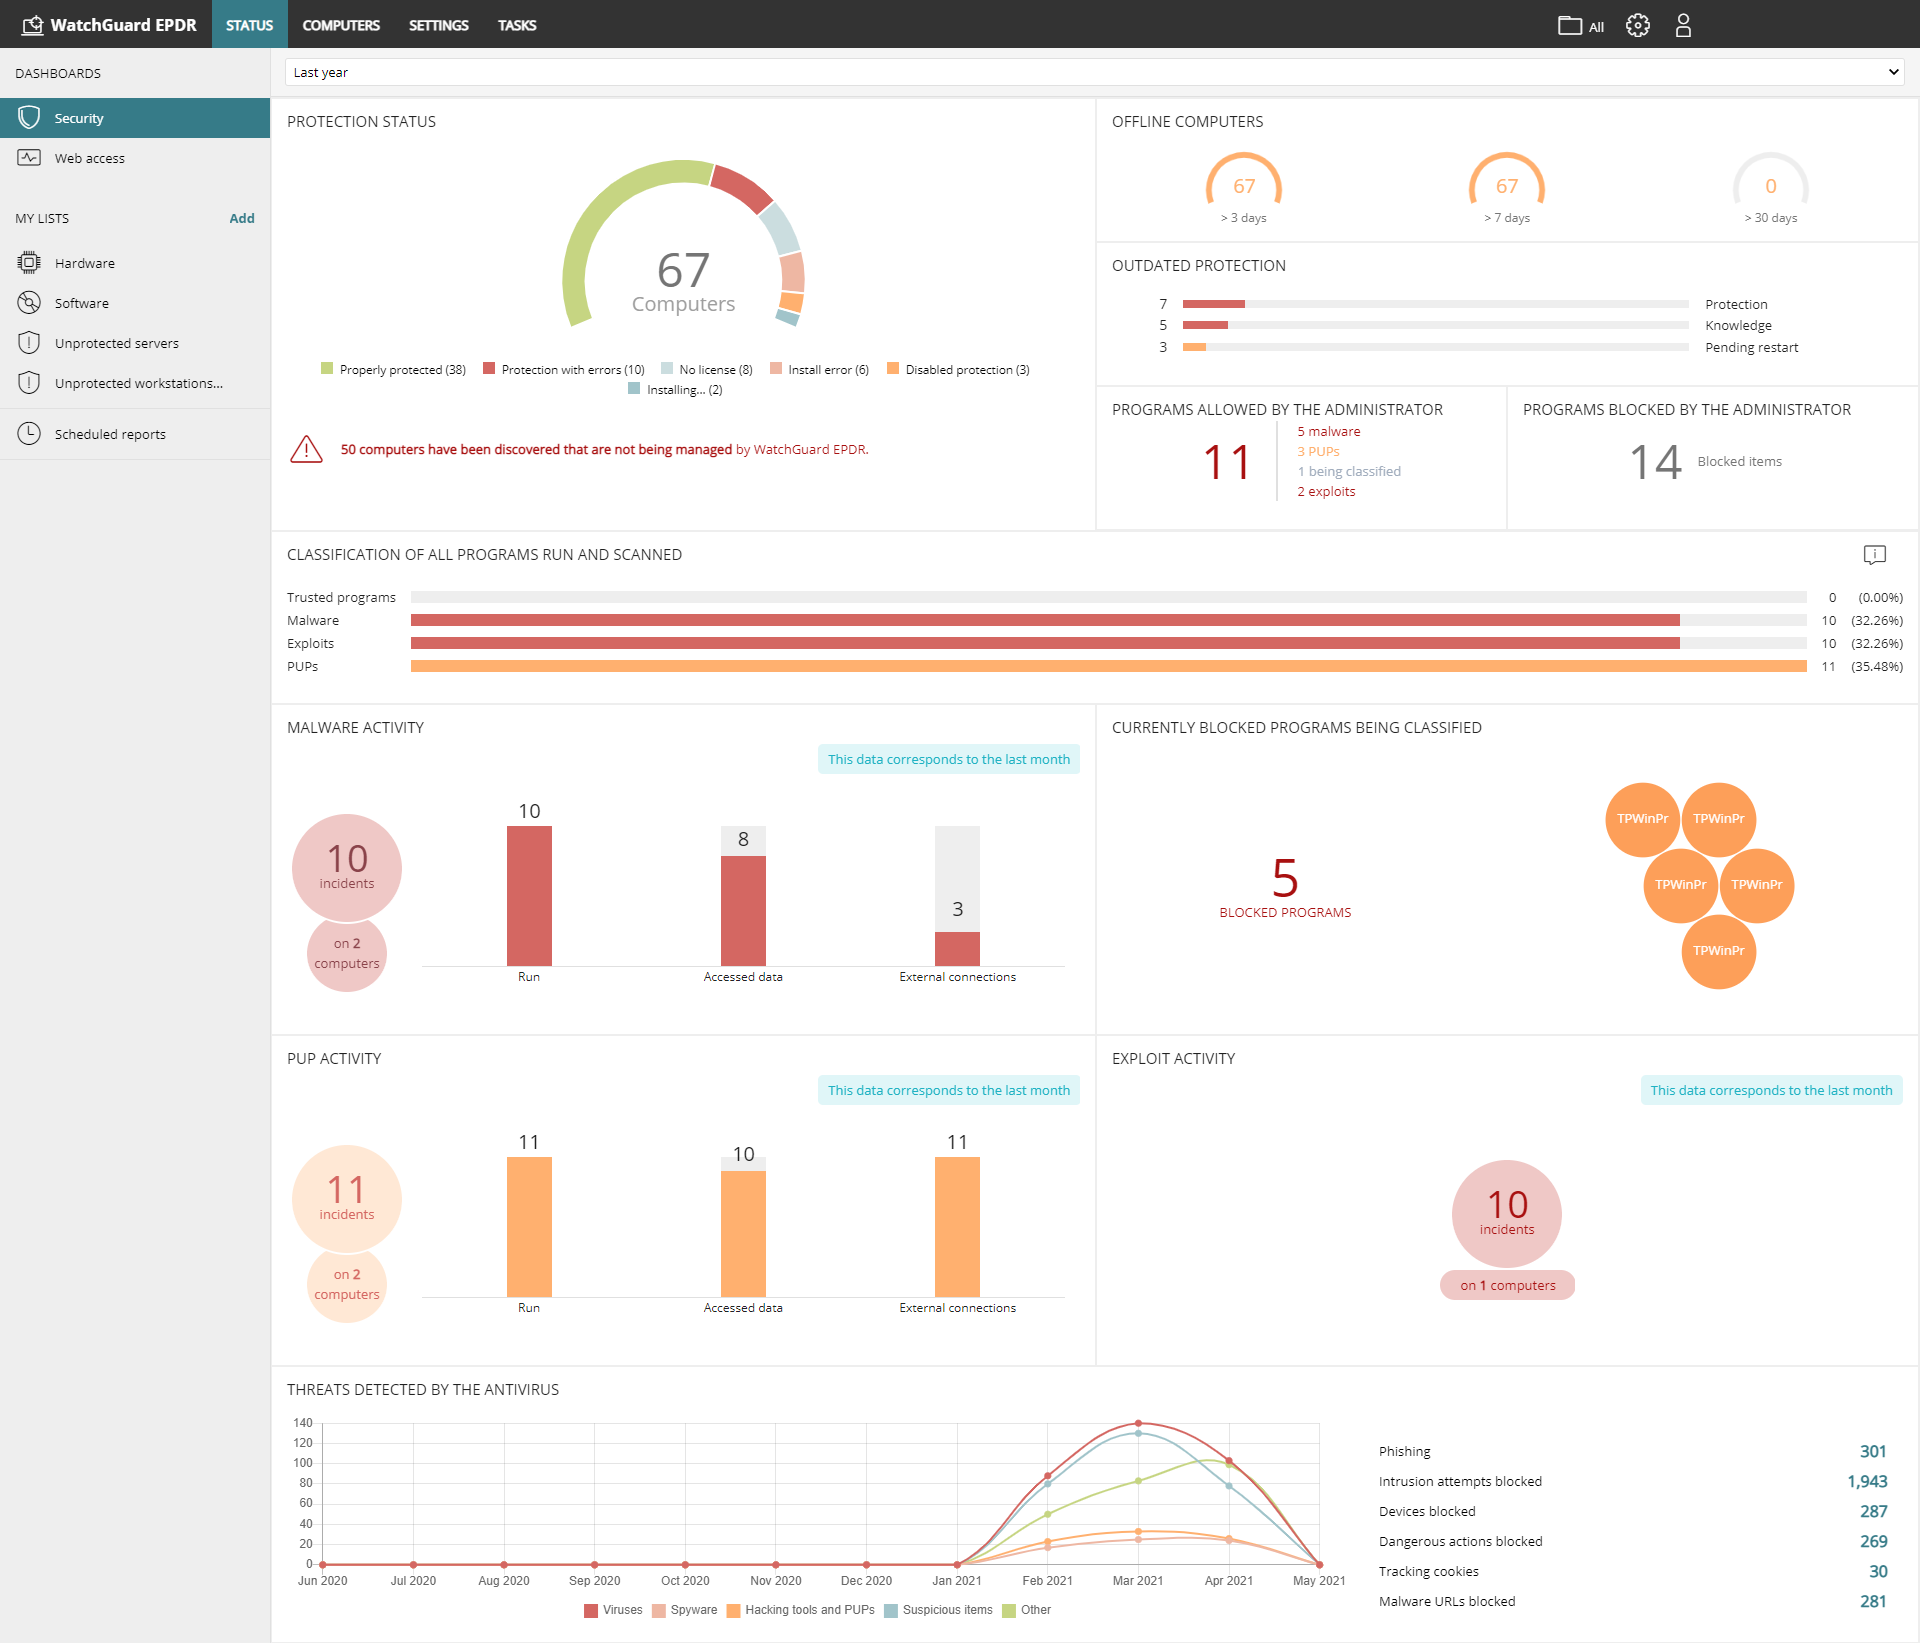Open the Software list via its sidebar icon
The width and height of the screenshot is (1920, 1643).
[29, 302]
